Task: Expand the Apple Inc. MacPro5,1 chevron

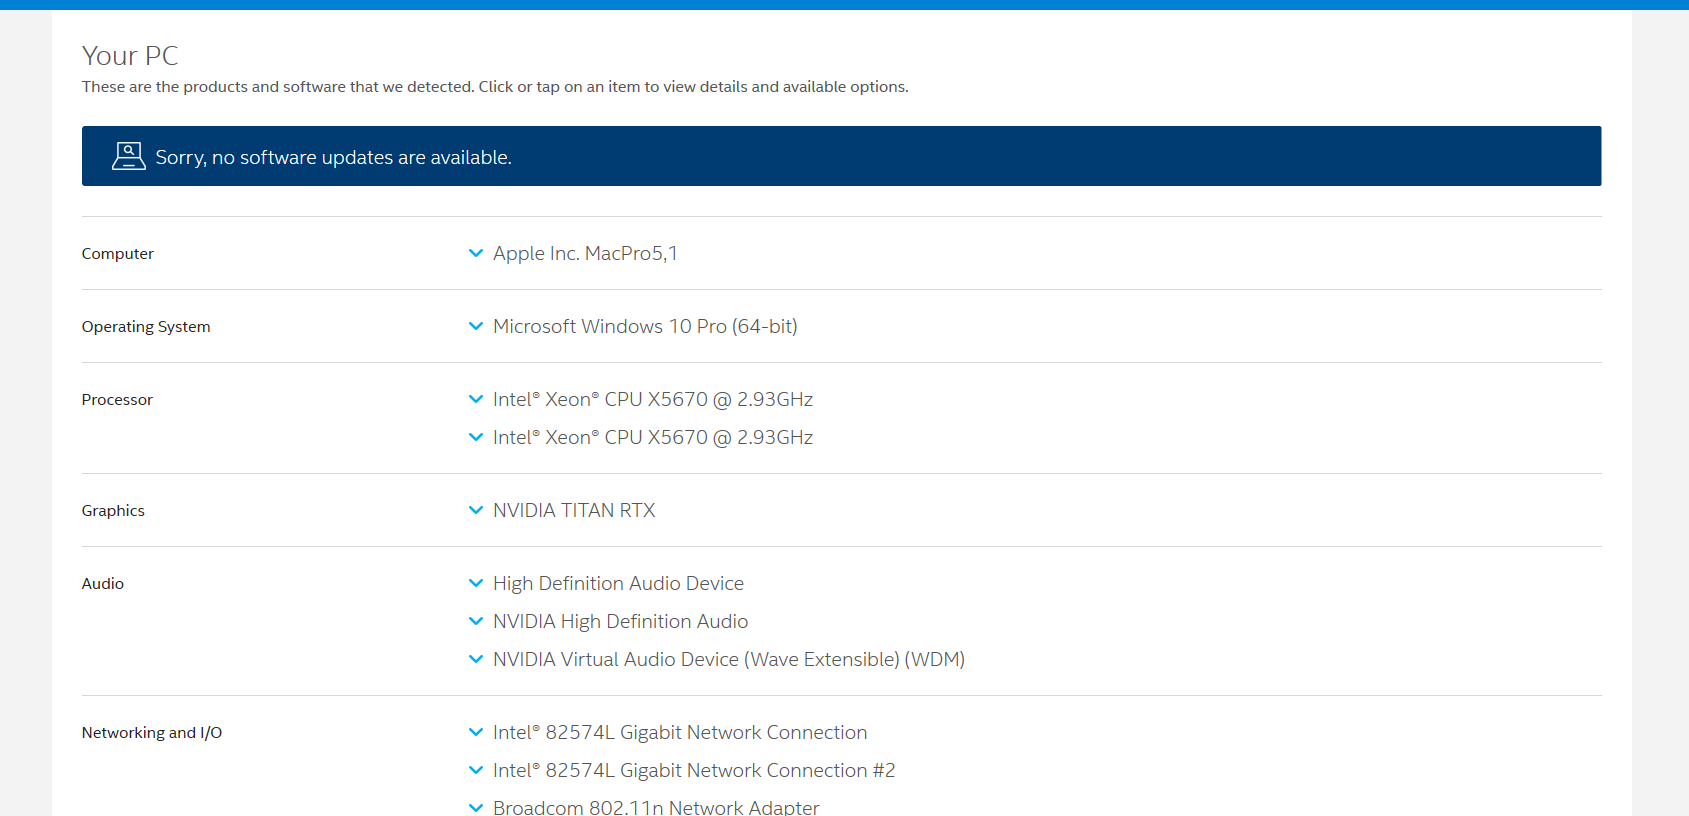Action: pyautogui.click(x=476, y=253)
